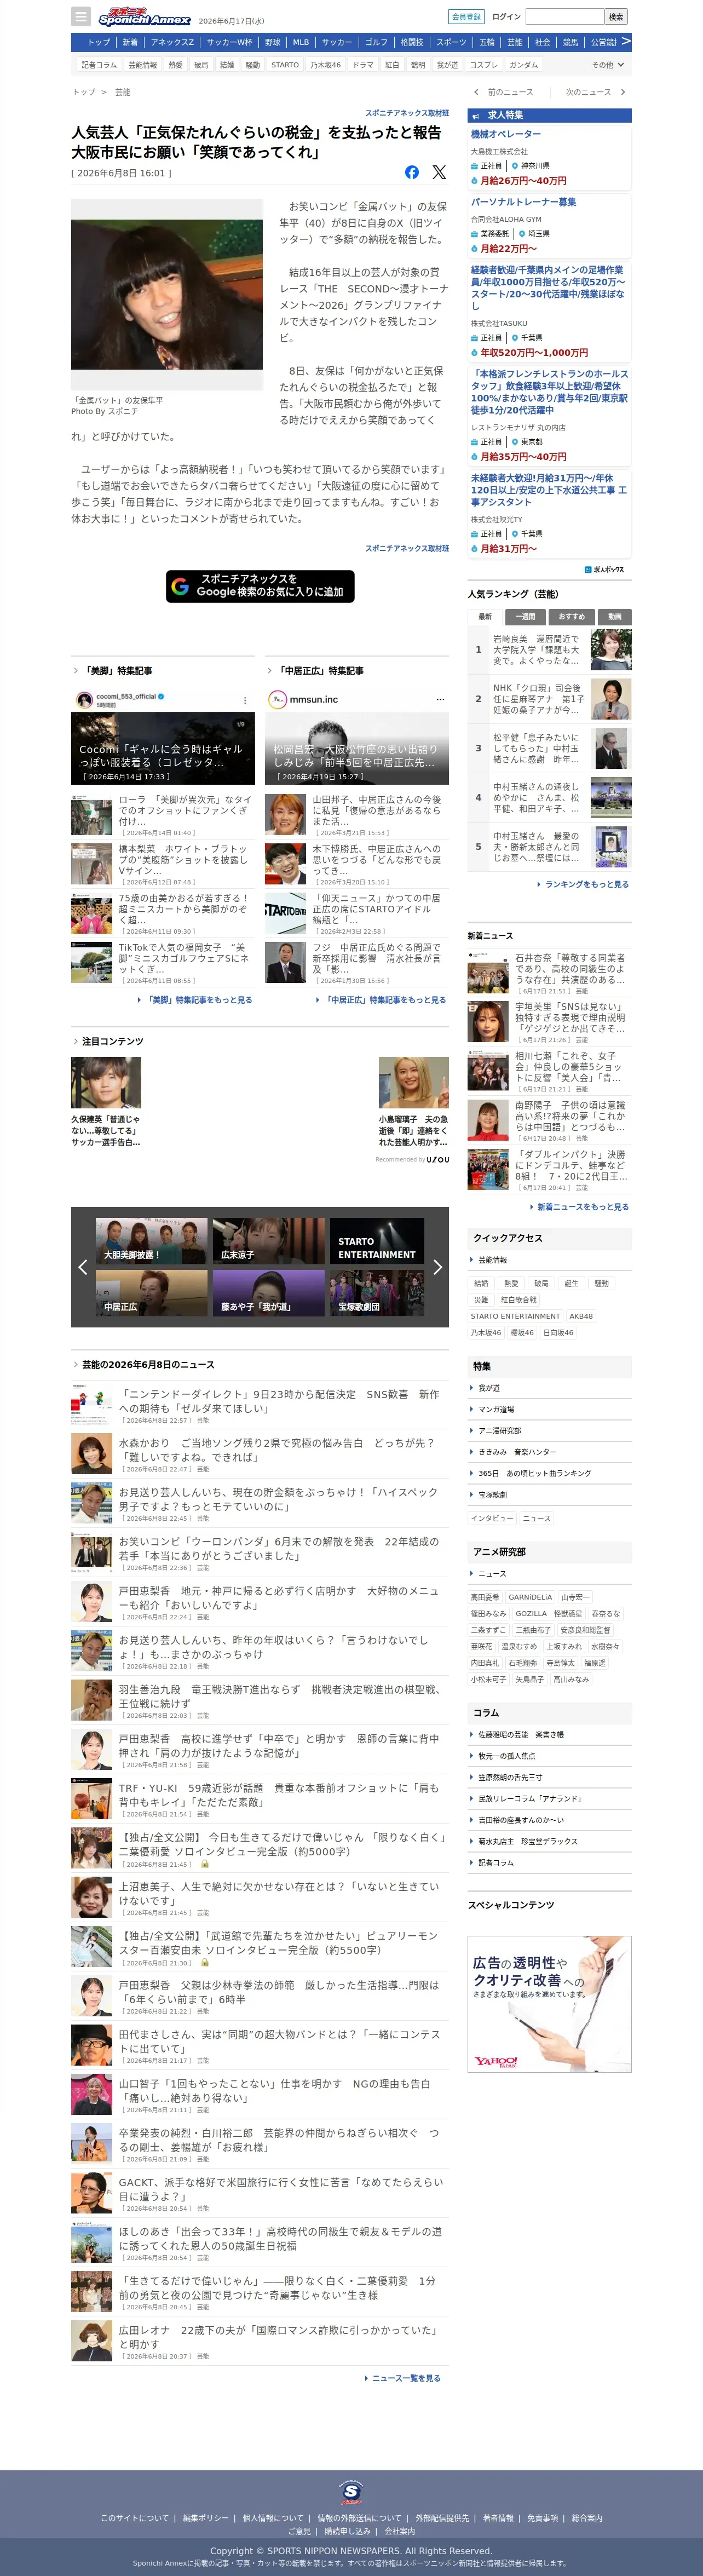Viewport: 703px width, 2576px height.
Task: Switch to the おすすめ ranking tab
Action: pos(572,617)
